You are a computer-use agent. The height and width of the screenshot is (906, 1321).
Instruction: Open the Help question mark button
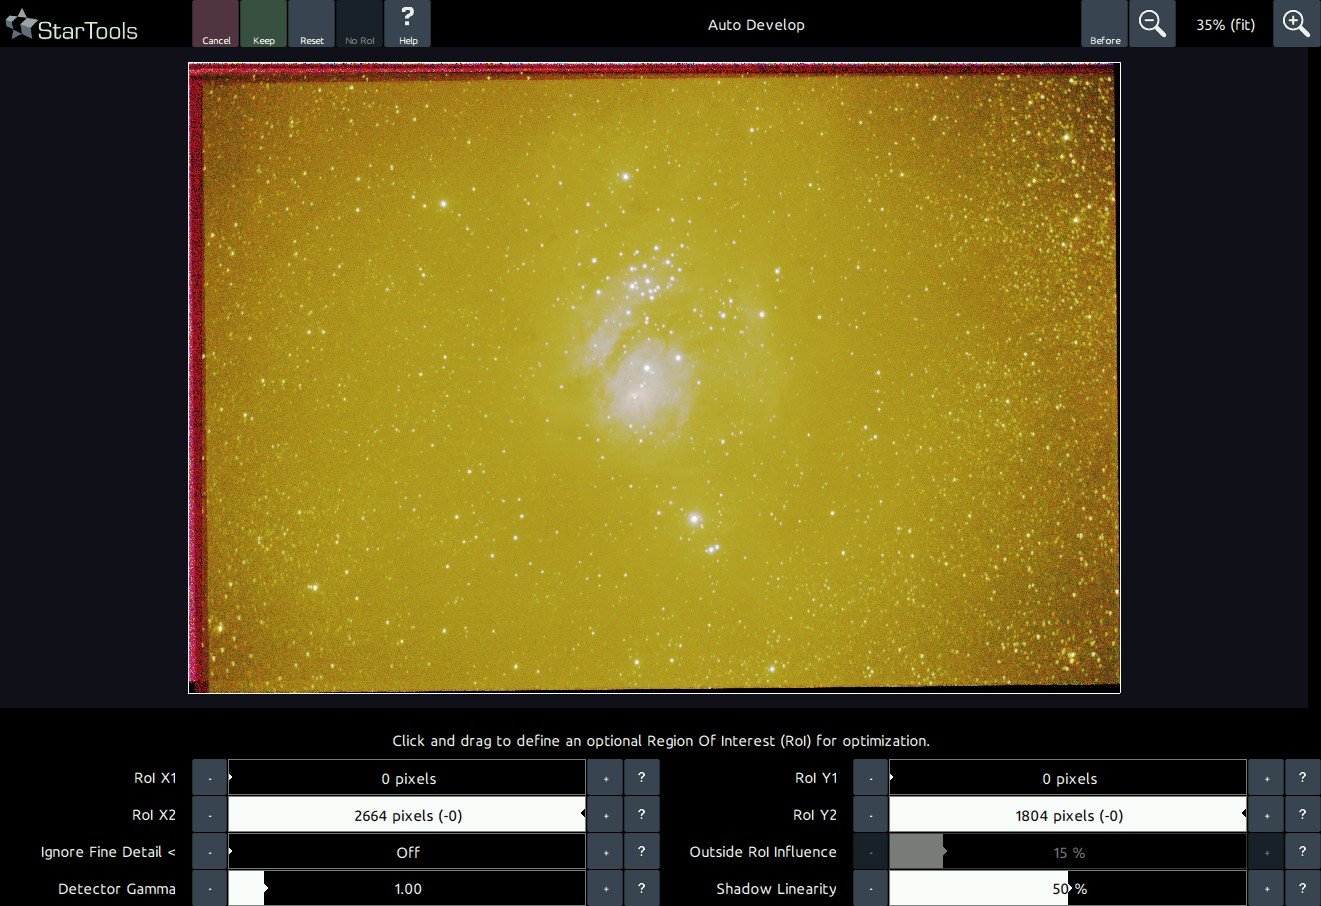point(407,24)
